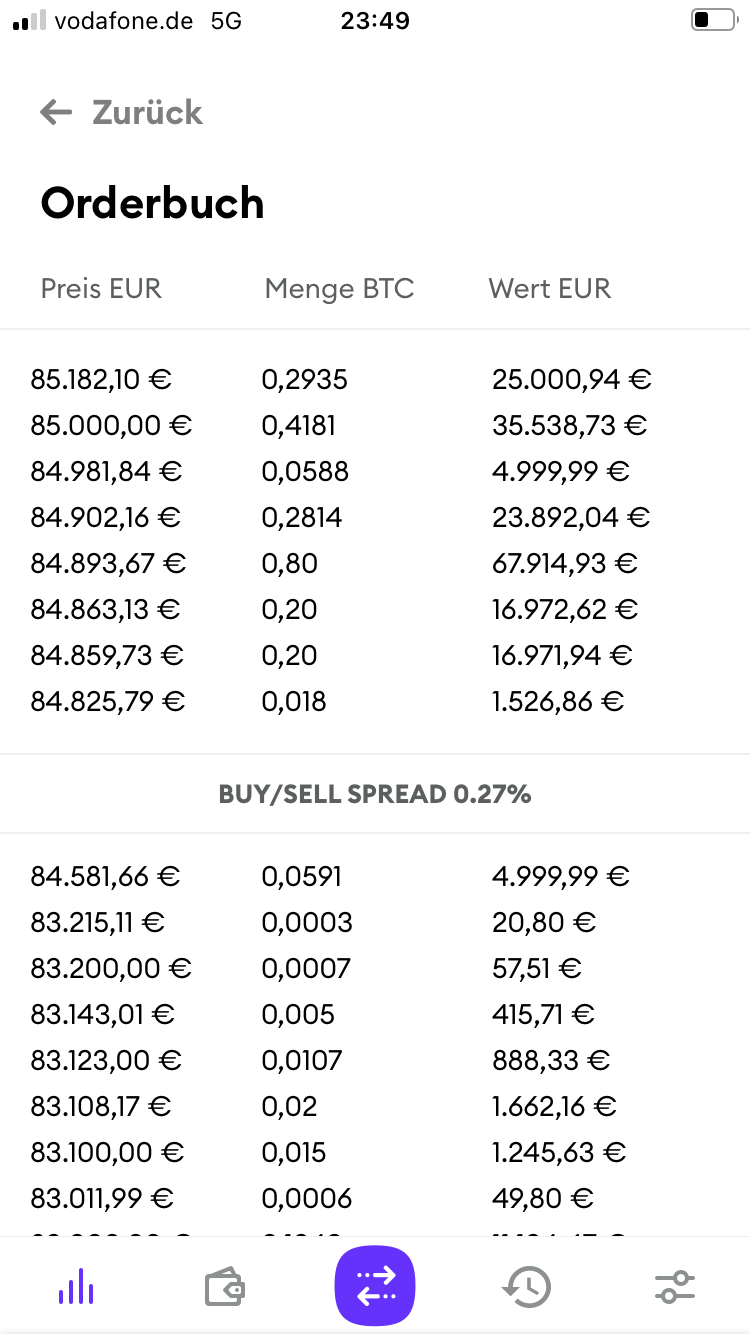This screenshot has width=750, height=1334.
Task: Tap the Orderbuch heading
Action: coord(152,203)
